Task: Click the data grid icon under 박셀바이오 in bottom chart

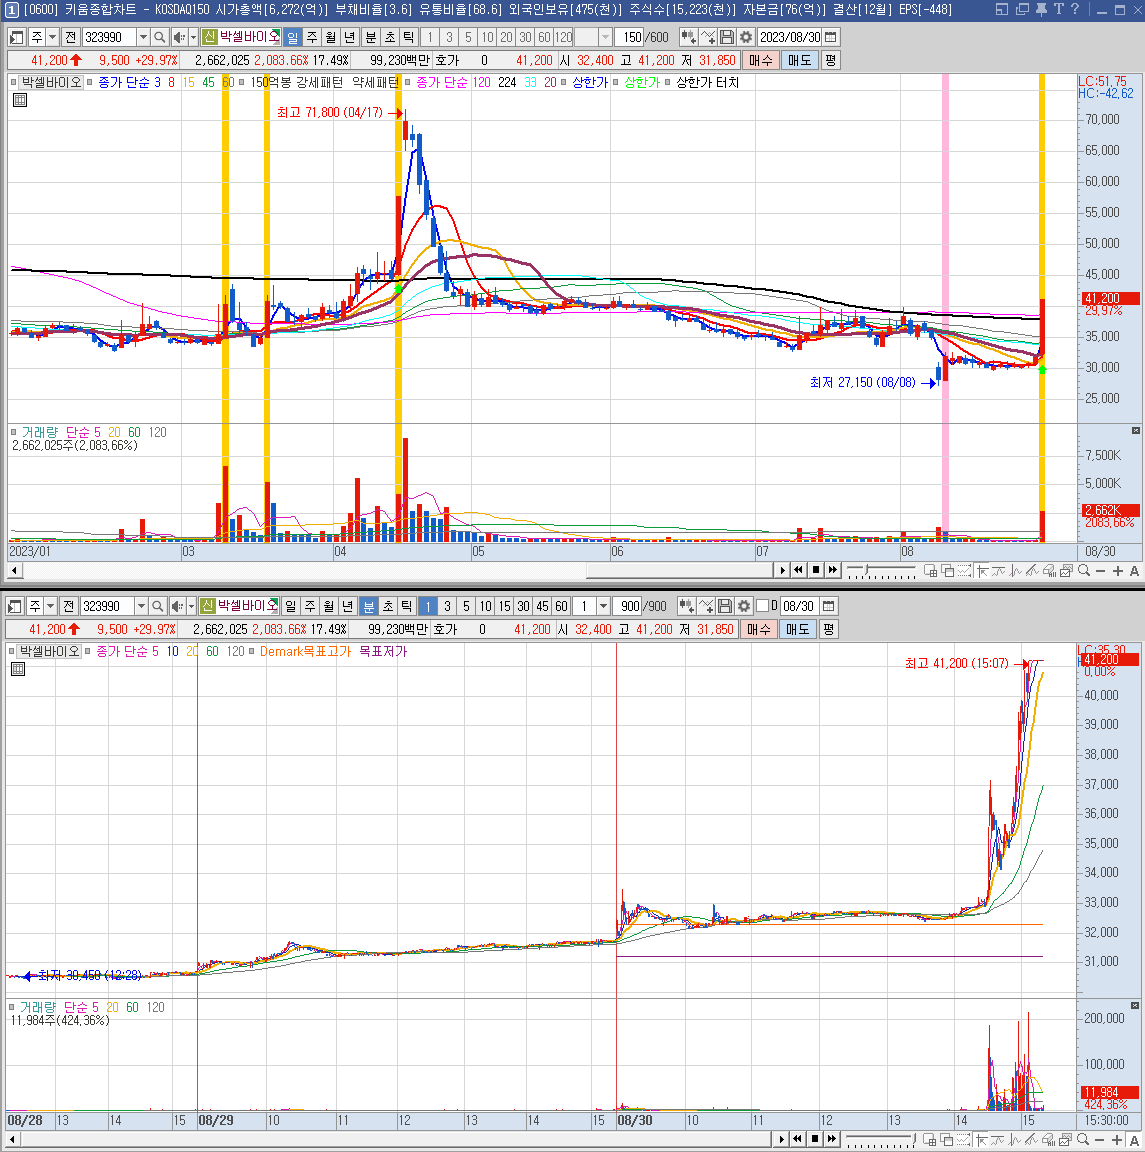Action: (18, 669)
